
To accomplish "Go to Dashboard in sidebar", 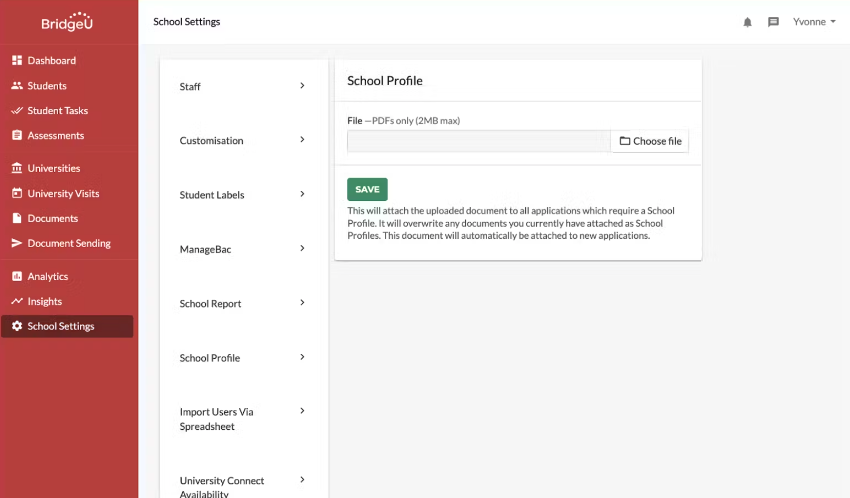I will (x=51, y=60).
